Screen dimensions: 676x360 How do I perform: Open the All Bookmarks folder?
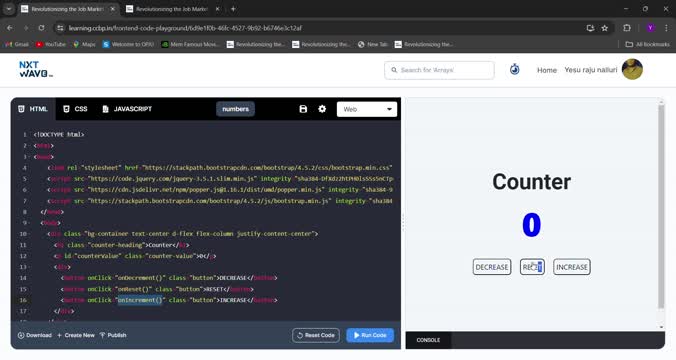tap(648, 44)
